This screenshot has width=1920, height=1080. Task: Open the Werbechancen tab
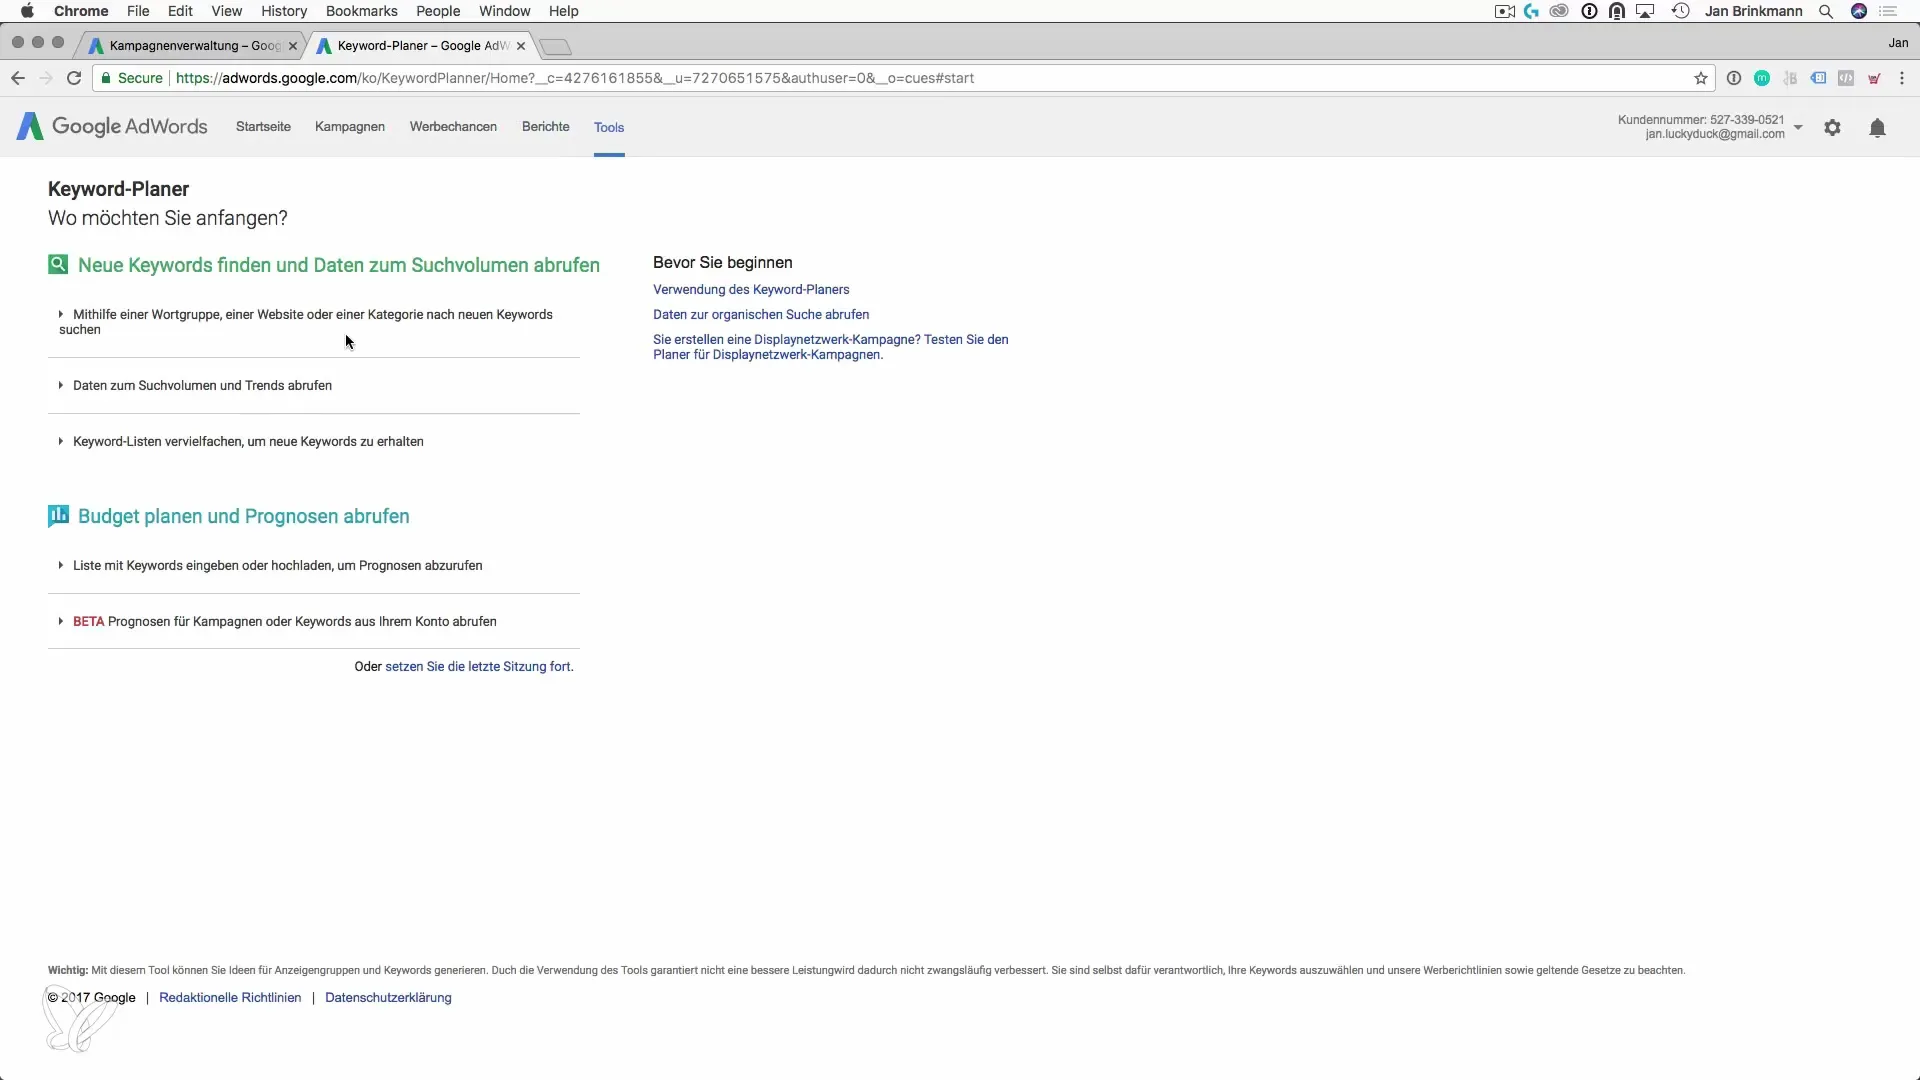[x=453, y=127]
